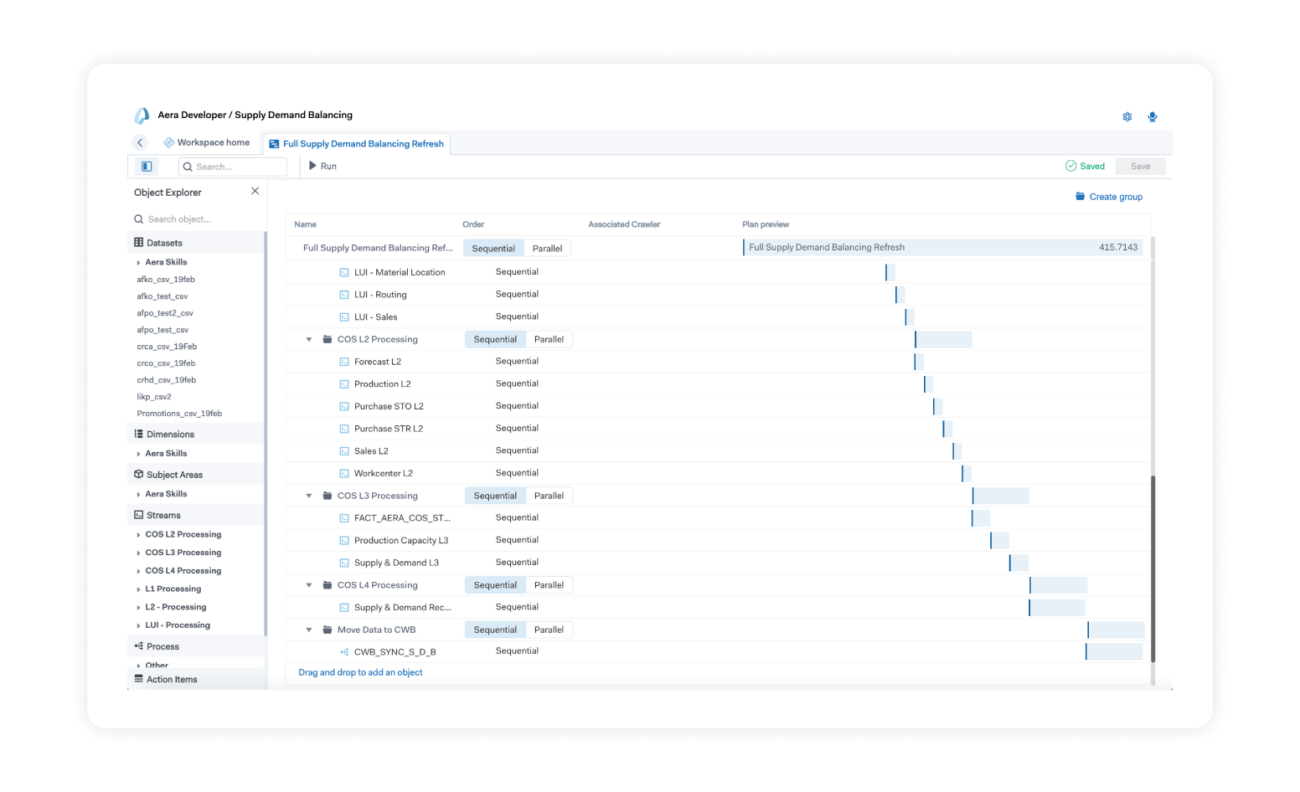Click the Supply & Demand L3 plan bar
The image size is (1300, 792).
point(1019,563)
